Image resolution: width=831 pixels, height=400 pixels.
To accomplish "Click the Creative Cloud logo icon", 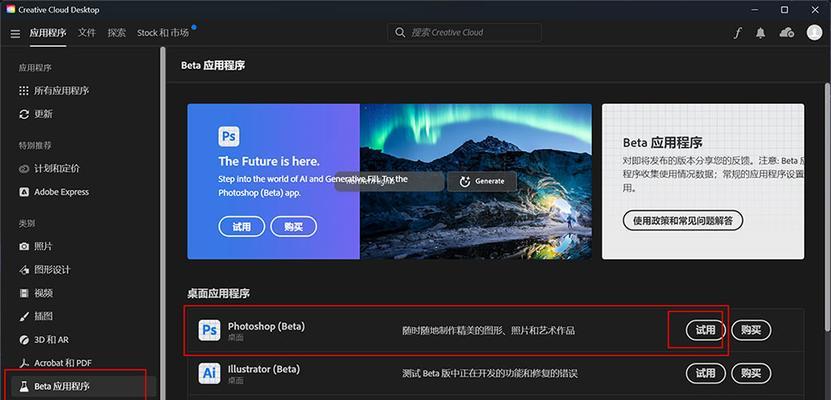I will point(11,10).
